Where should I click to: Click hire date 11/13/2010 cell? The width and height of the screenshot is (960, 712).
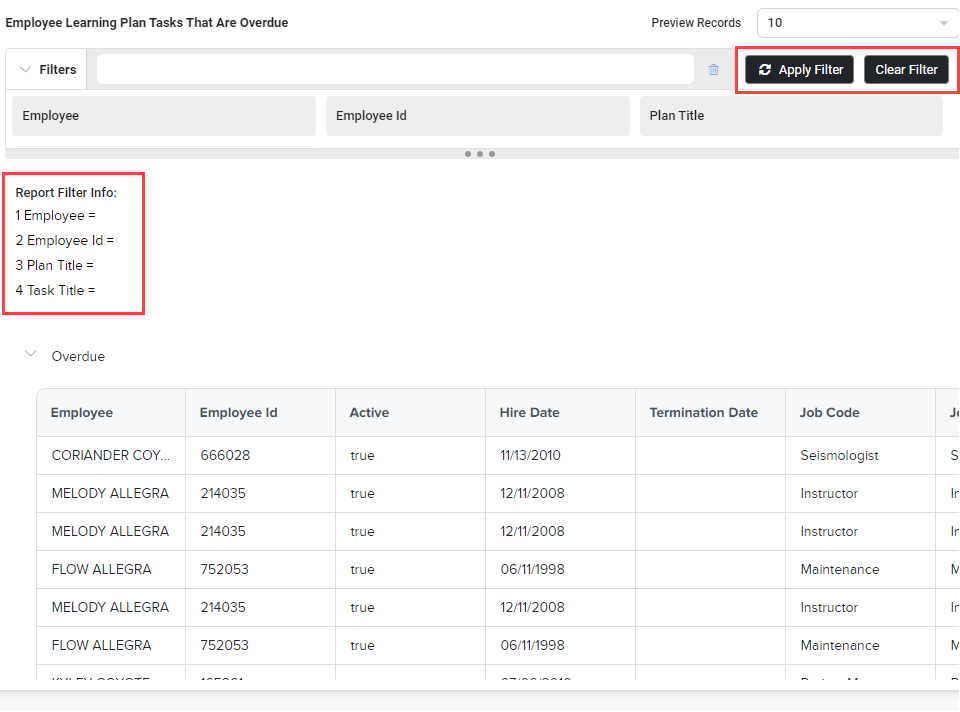click(x=560, y=455)
